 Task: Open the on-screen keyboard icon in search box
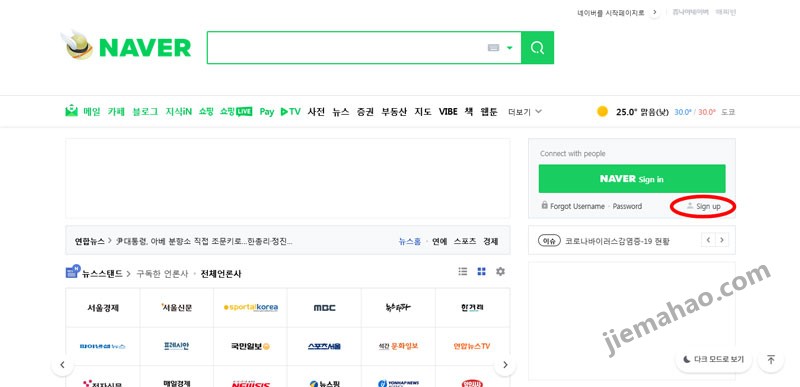(x=493, y=48)
